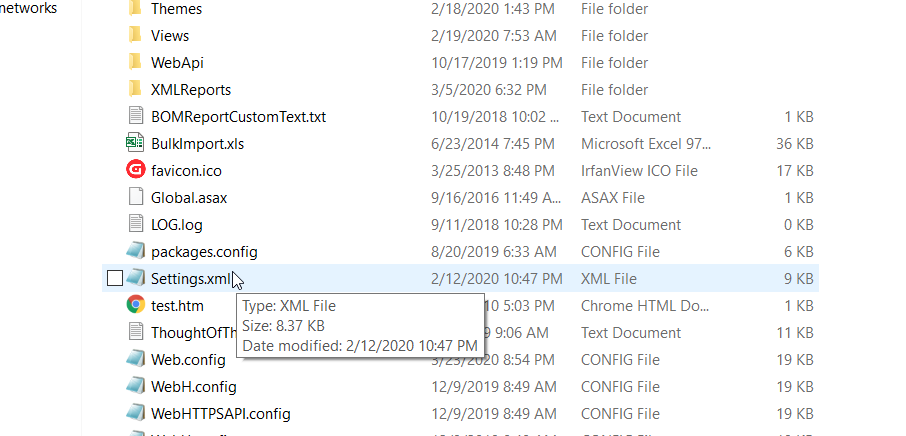The height and width of the screenshot is (436, 906).
Task: Click the Views folder icon
Action: coord(135,36)
